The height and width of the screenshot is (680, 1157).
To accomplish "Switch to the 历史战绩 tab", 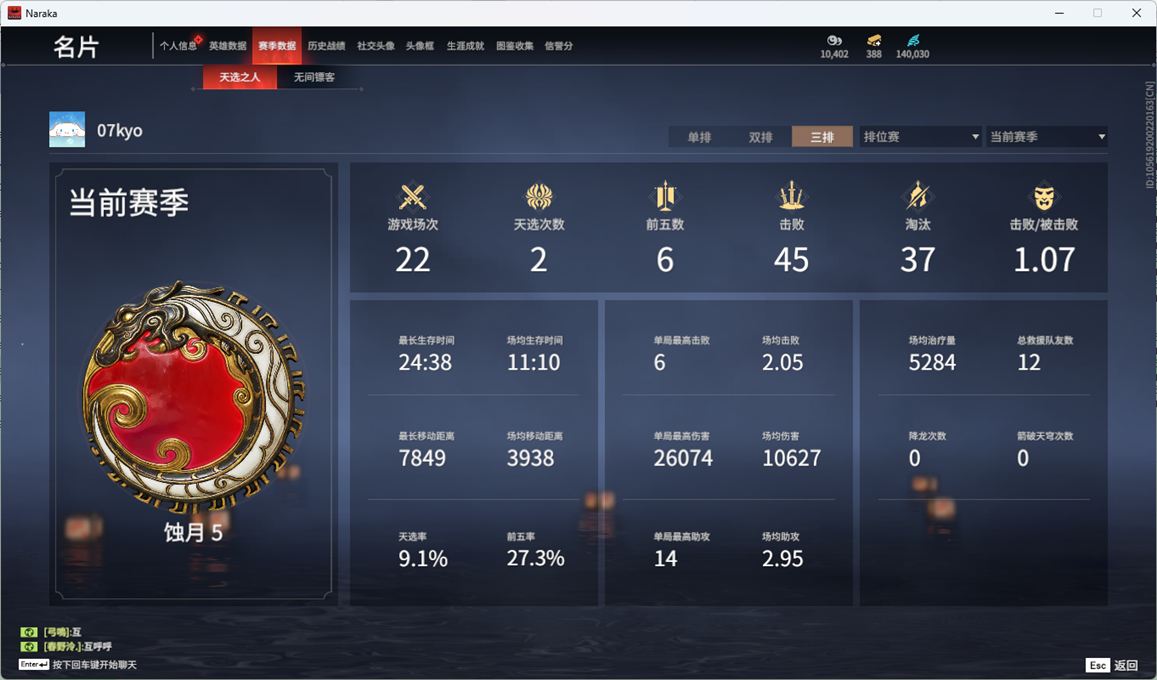I will coord(326,46).
